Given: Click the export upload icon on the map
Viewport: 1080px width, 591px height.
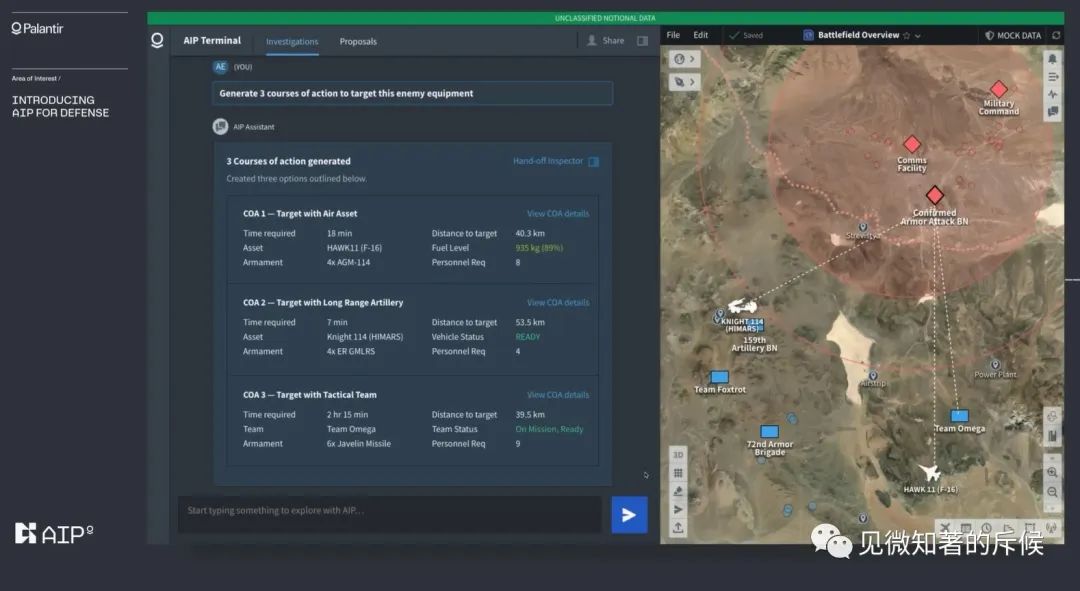Looking at the screenshot, I should click(x=678, y=528).
